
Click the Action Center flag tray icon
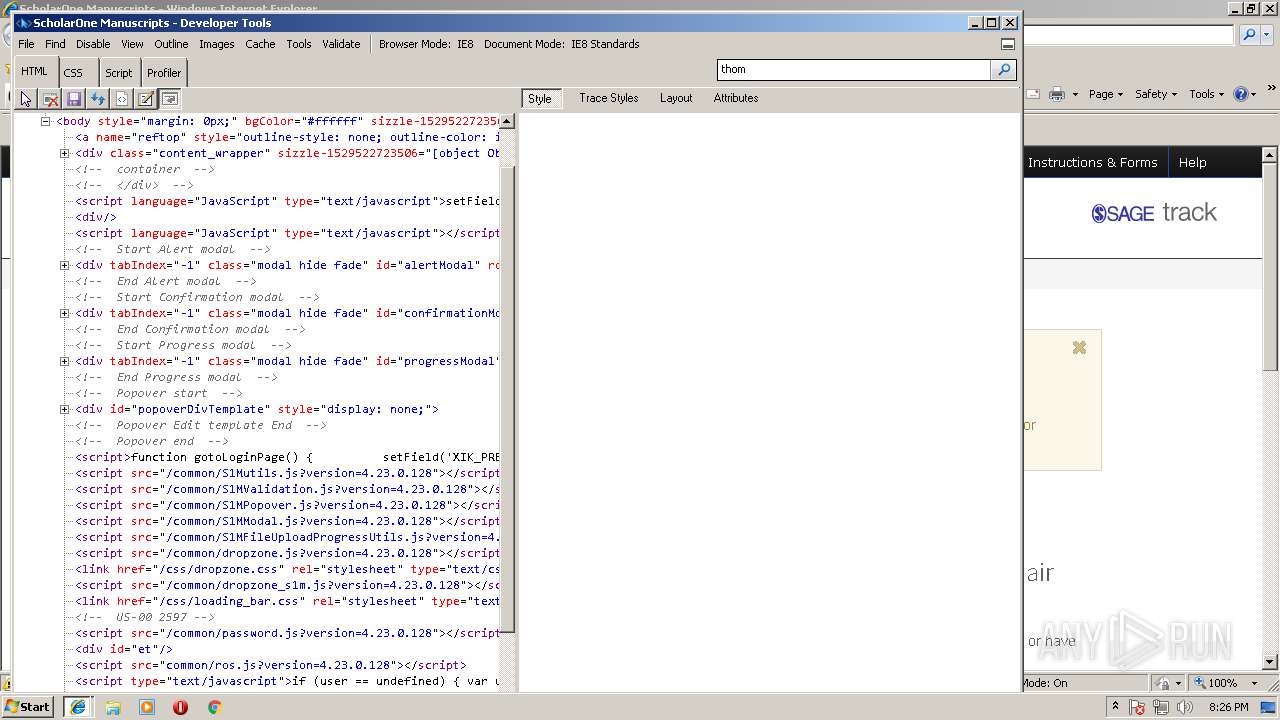(1137, 707)
